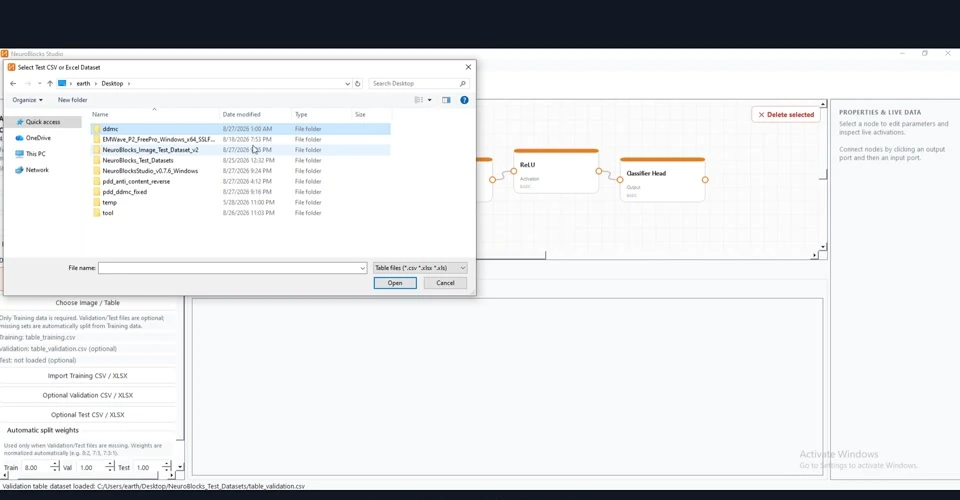Click the search magnifier icon

pos(462,83)
